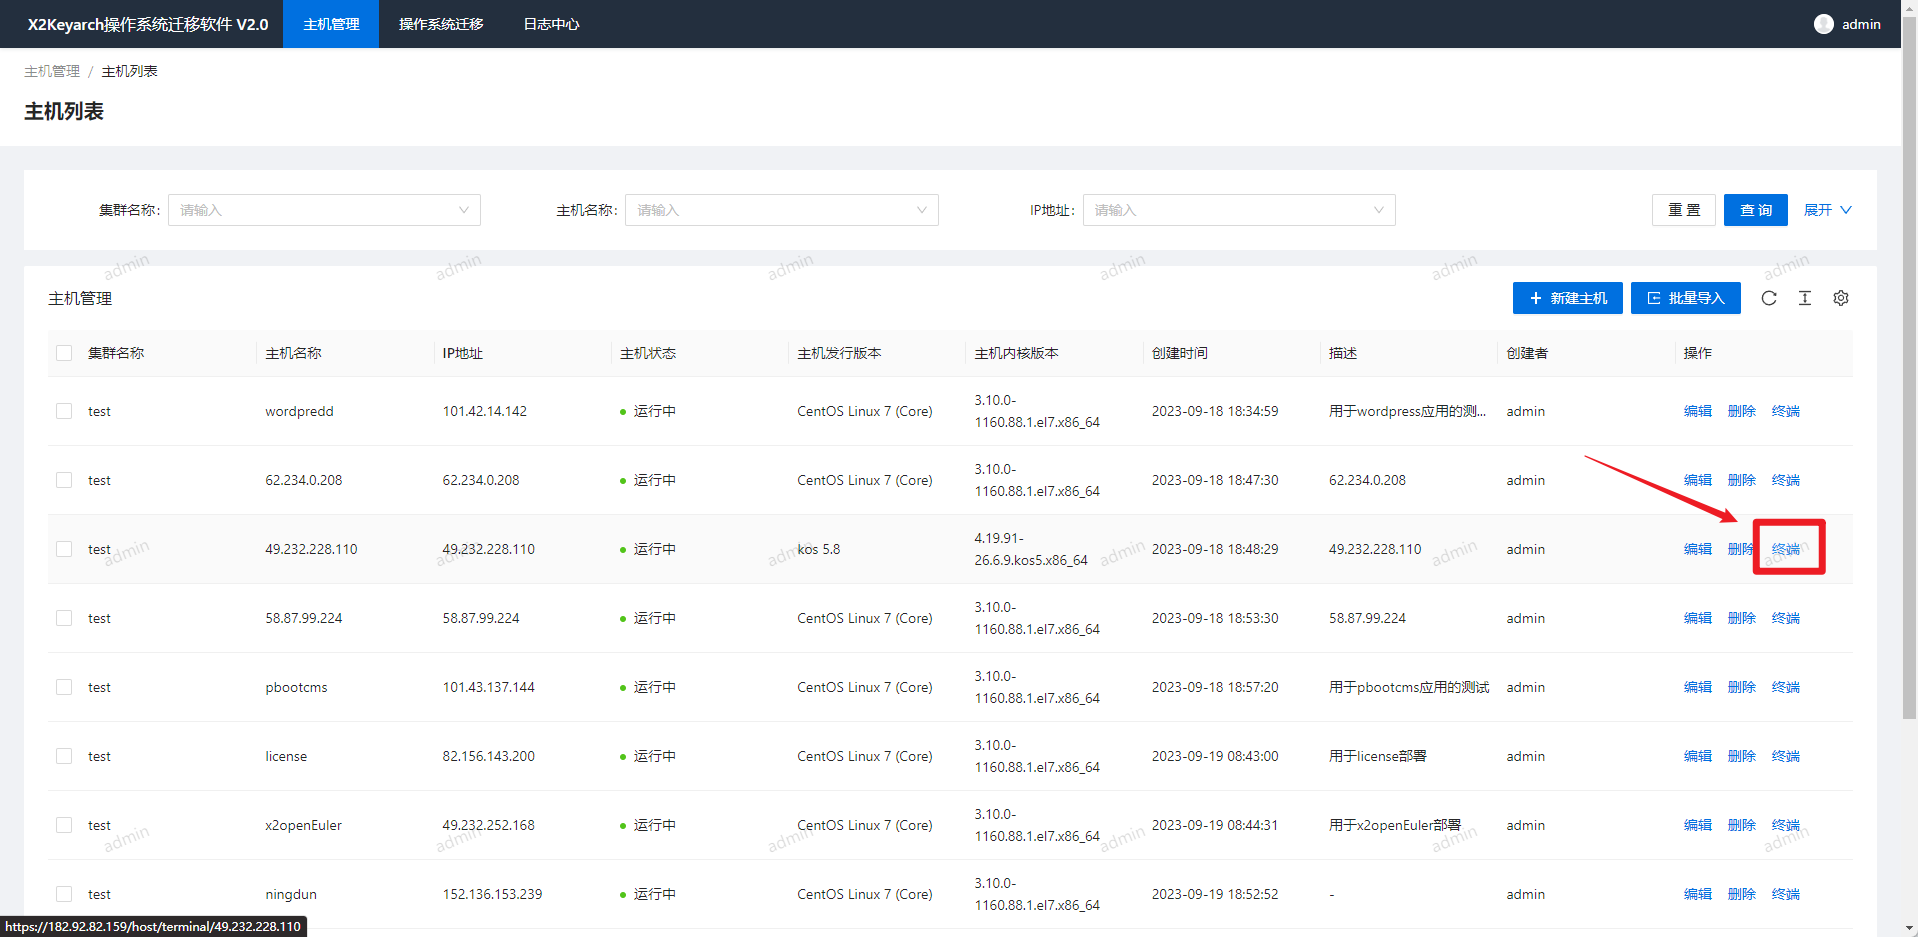Image resolution: width=1918 pixels, height=937 pixels.
Task: Click 主机管理 breadcrumb link
Action: (x=52, y=71)
